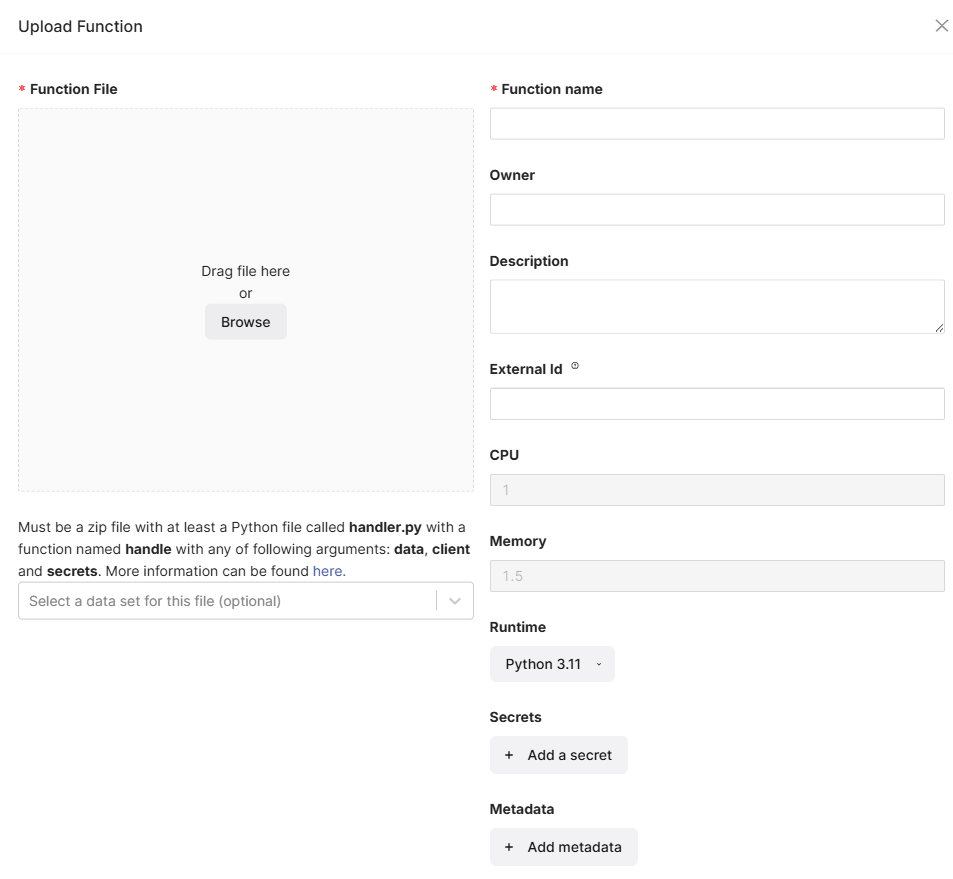953x879 pixels.
Task: Click the Add a secret button
Action: (559, 755)
